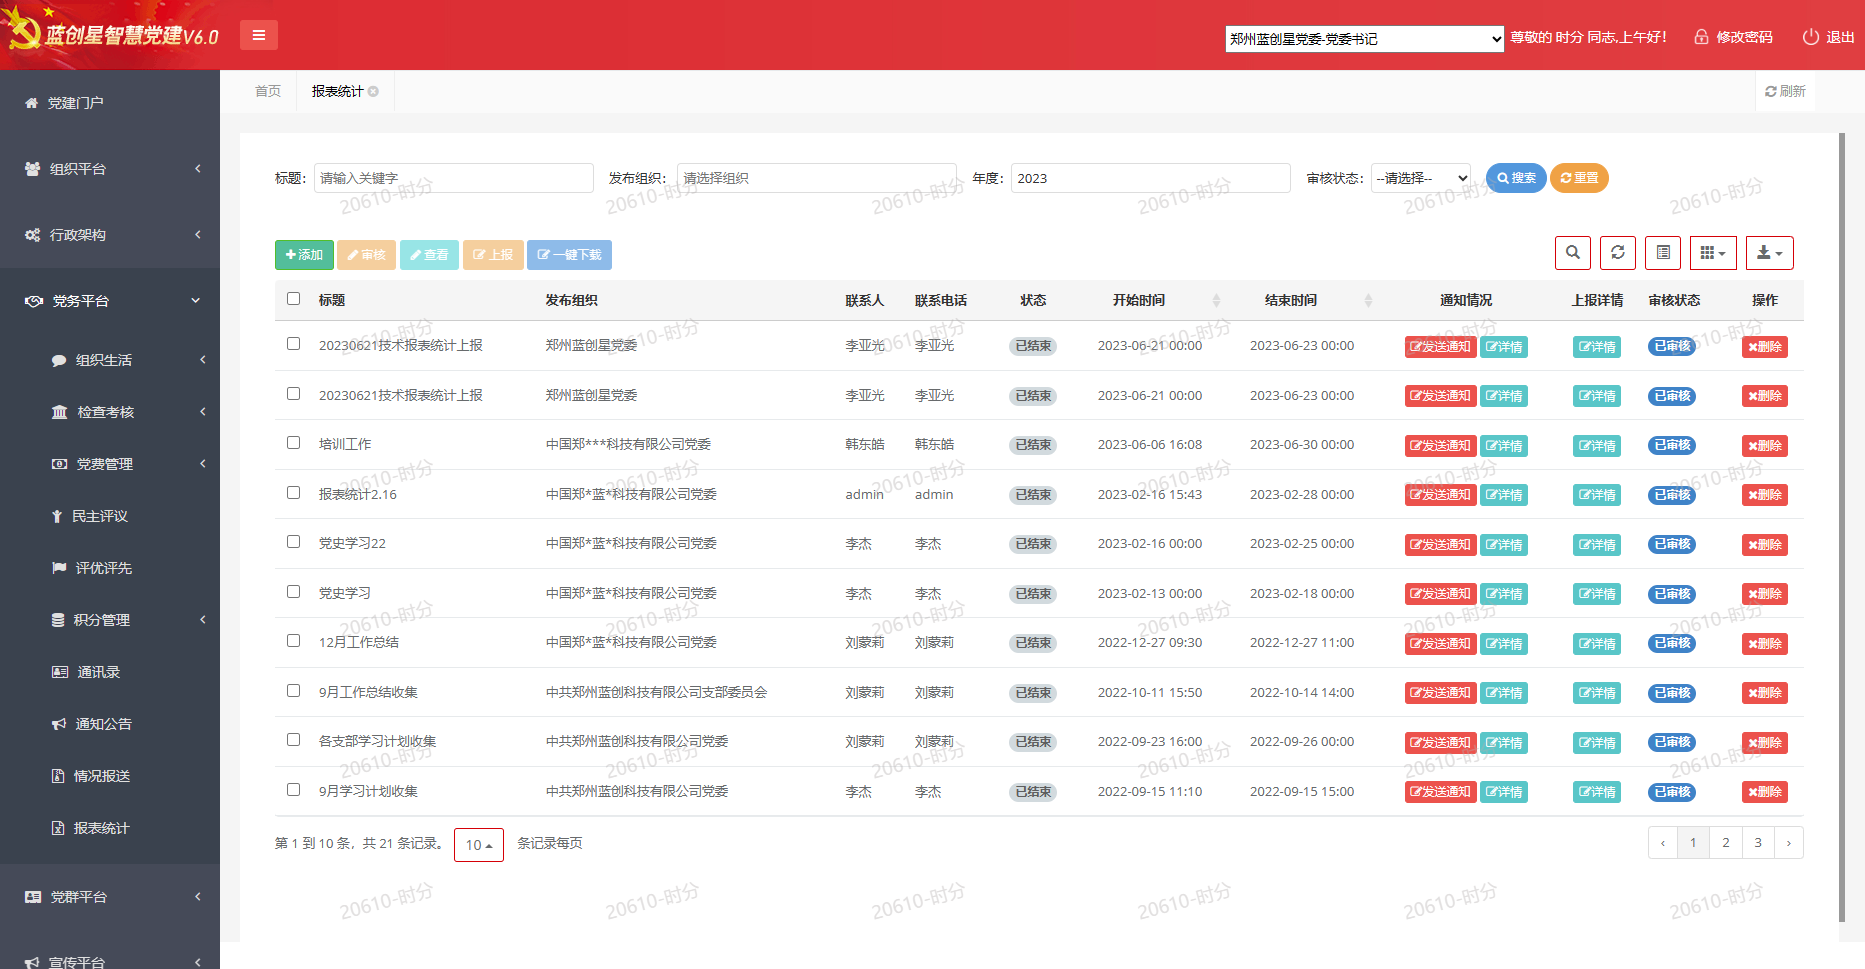Viewport: 1865px width, 969px height.
Task: Collapse the 党务平台 menu chevron
Action: (x=196, y=300)
